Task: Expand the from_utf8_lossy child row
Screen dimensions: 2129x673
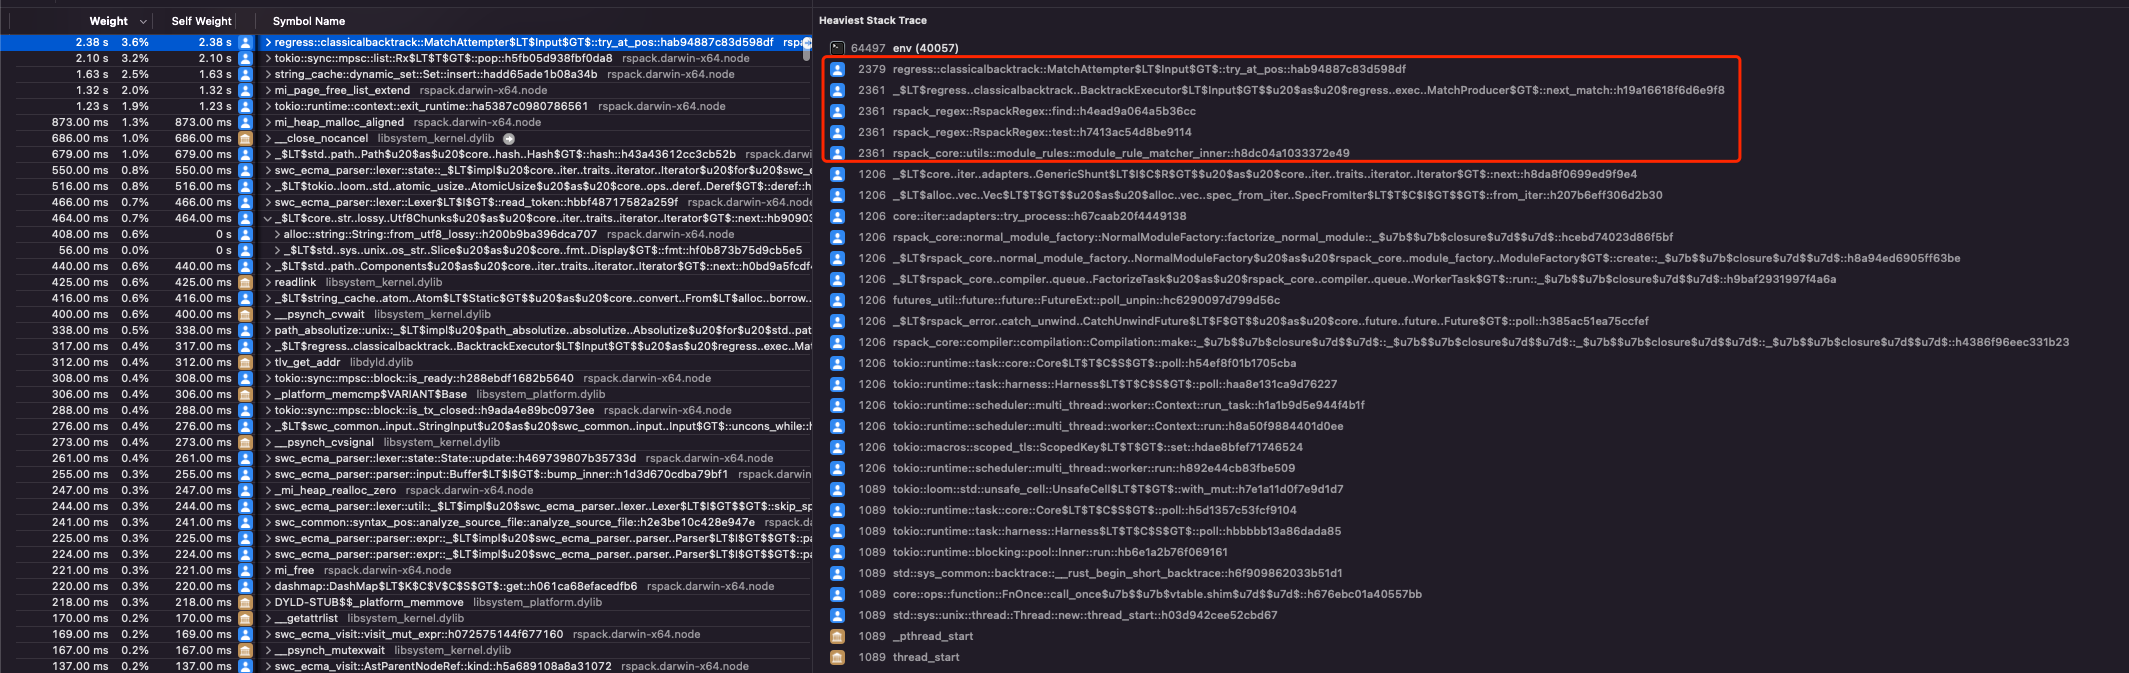Action: point(278,234)
